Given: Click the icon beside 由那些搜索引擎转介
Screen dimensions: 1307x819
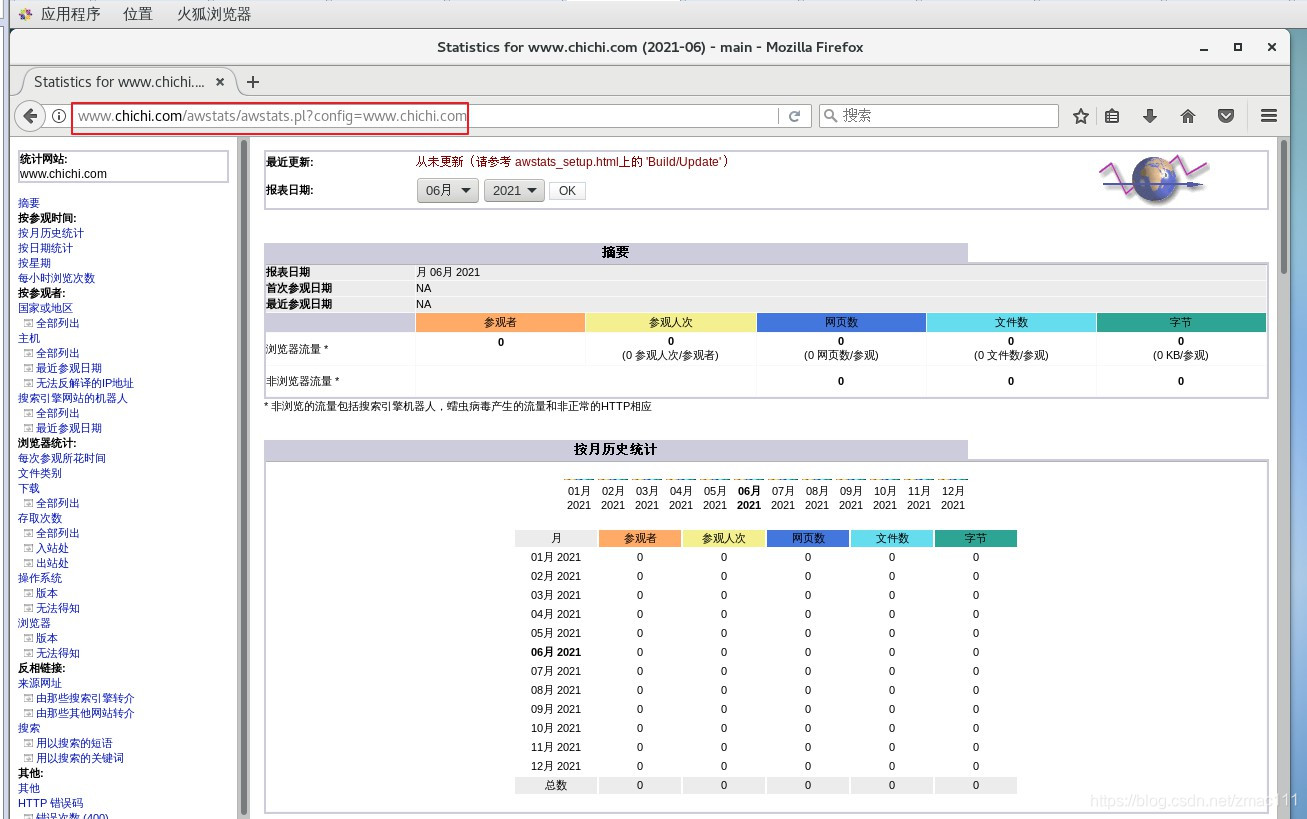Looking at the screenshot, I should (28, 698).
